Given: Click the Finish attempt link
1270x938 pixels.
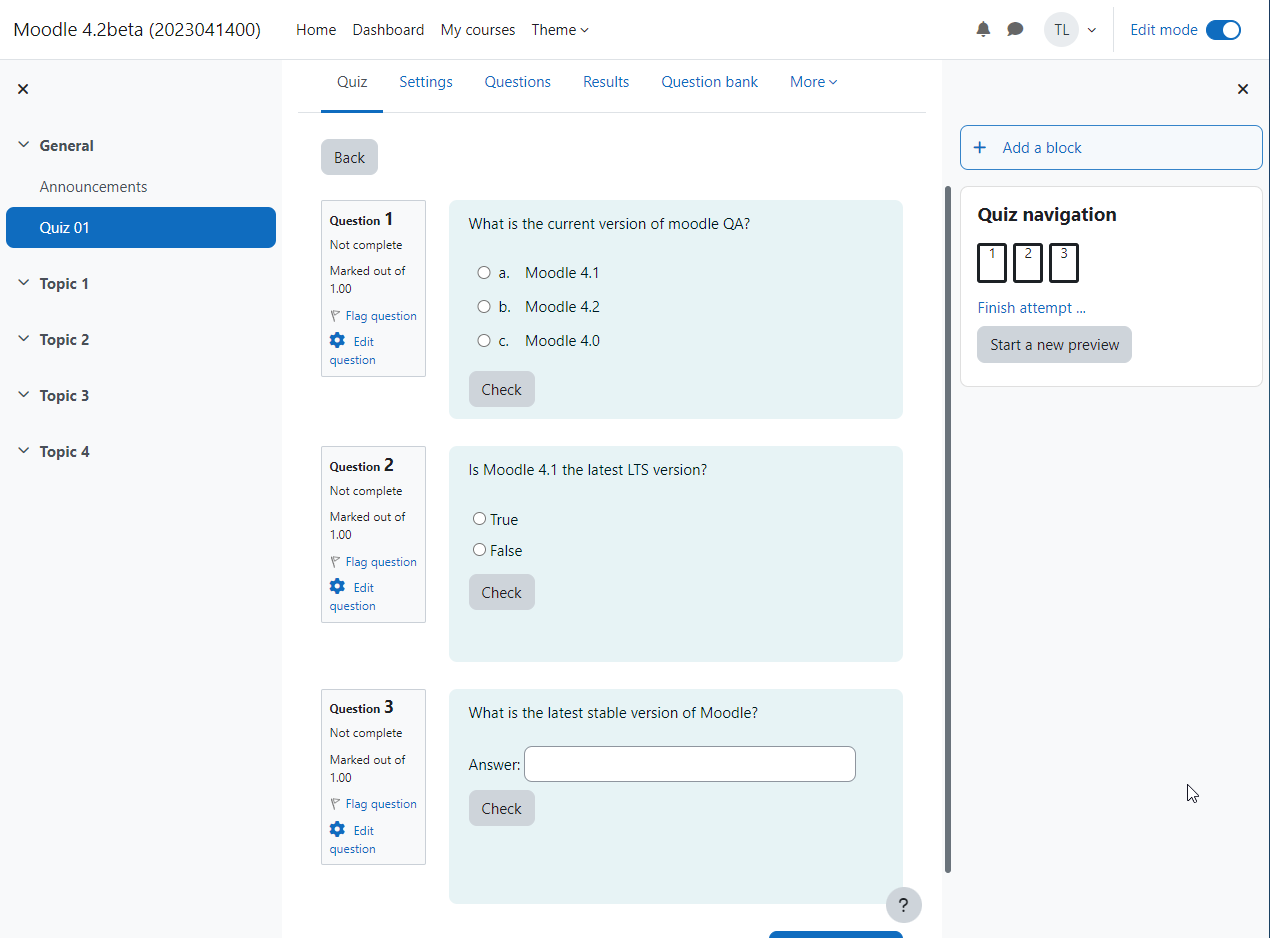Looking at the screenshot, I should point(1031,308).
